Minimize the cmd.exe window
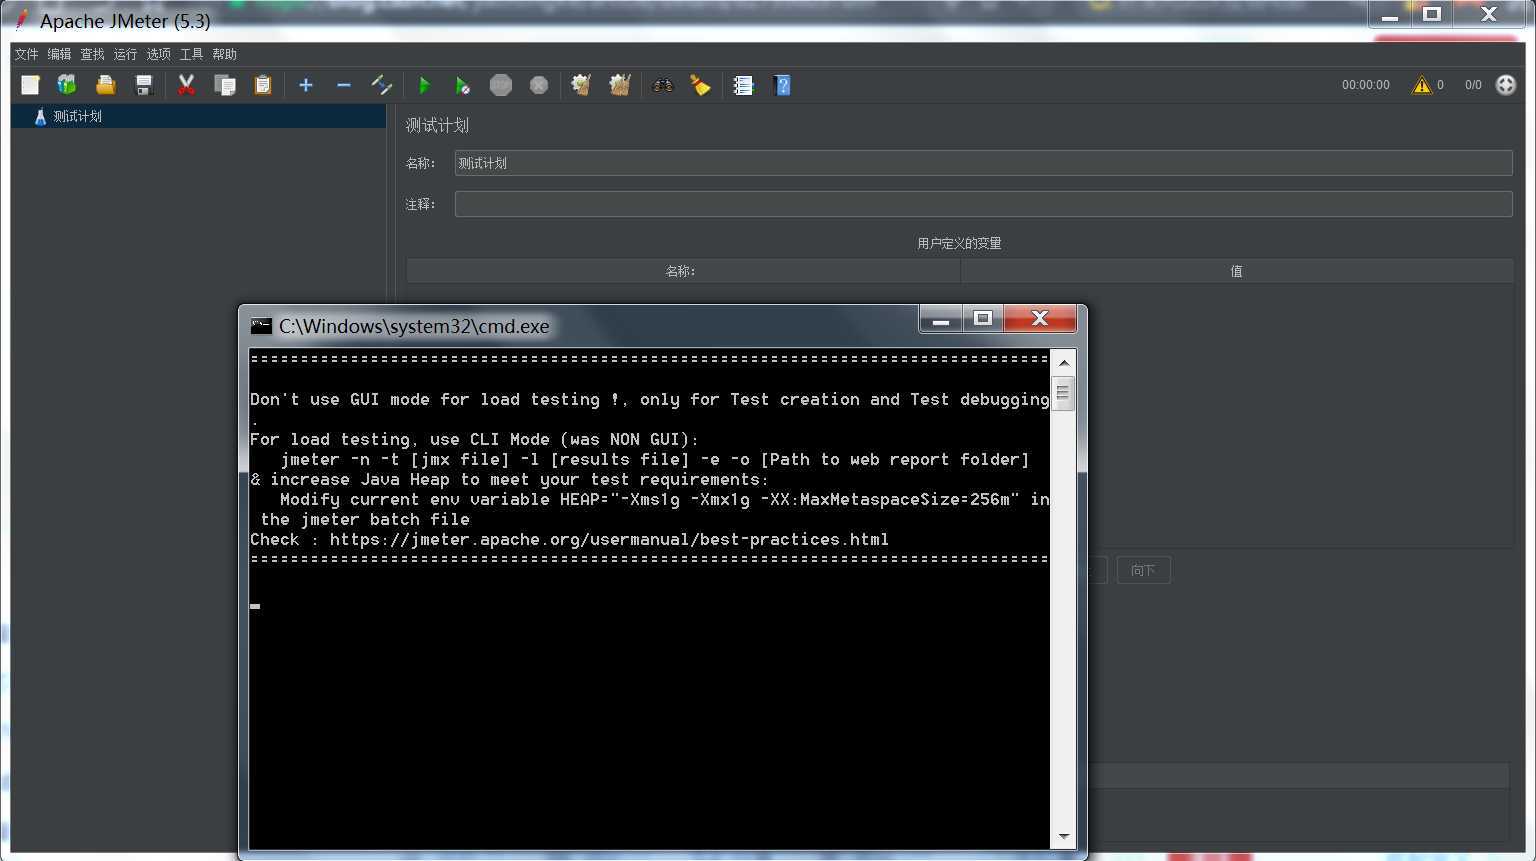 [940, 319]
